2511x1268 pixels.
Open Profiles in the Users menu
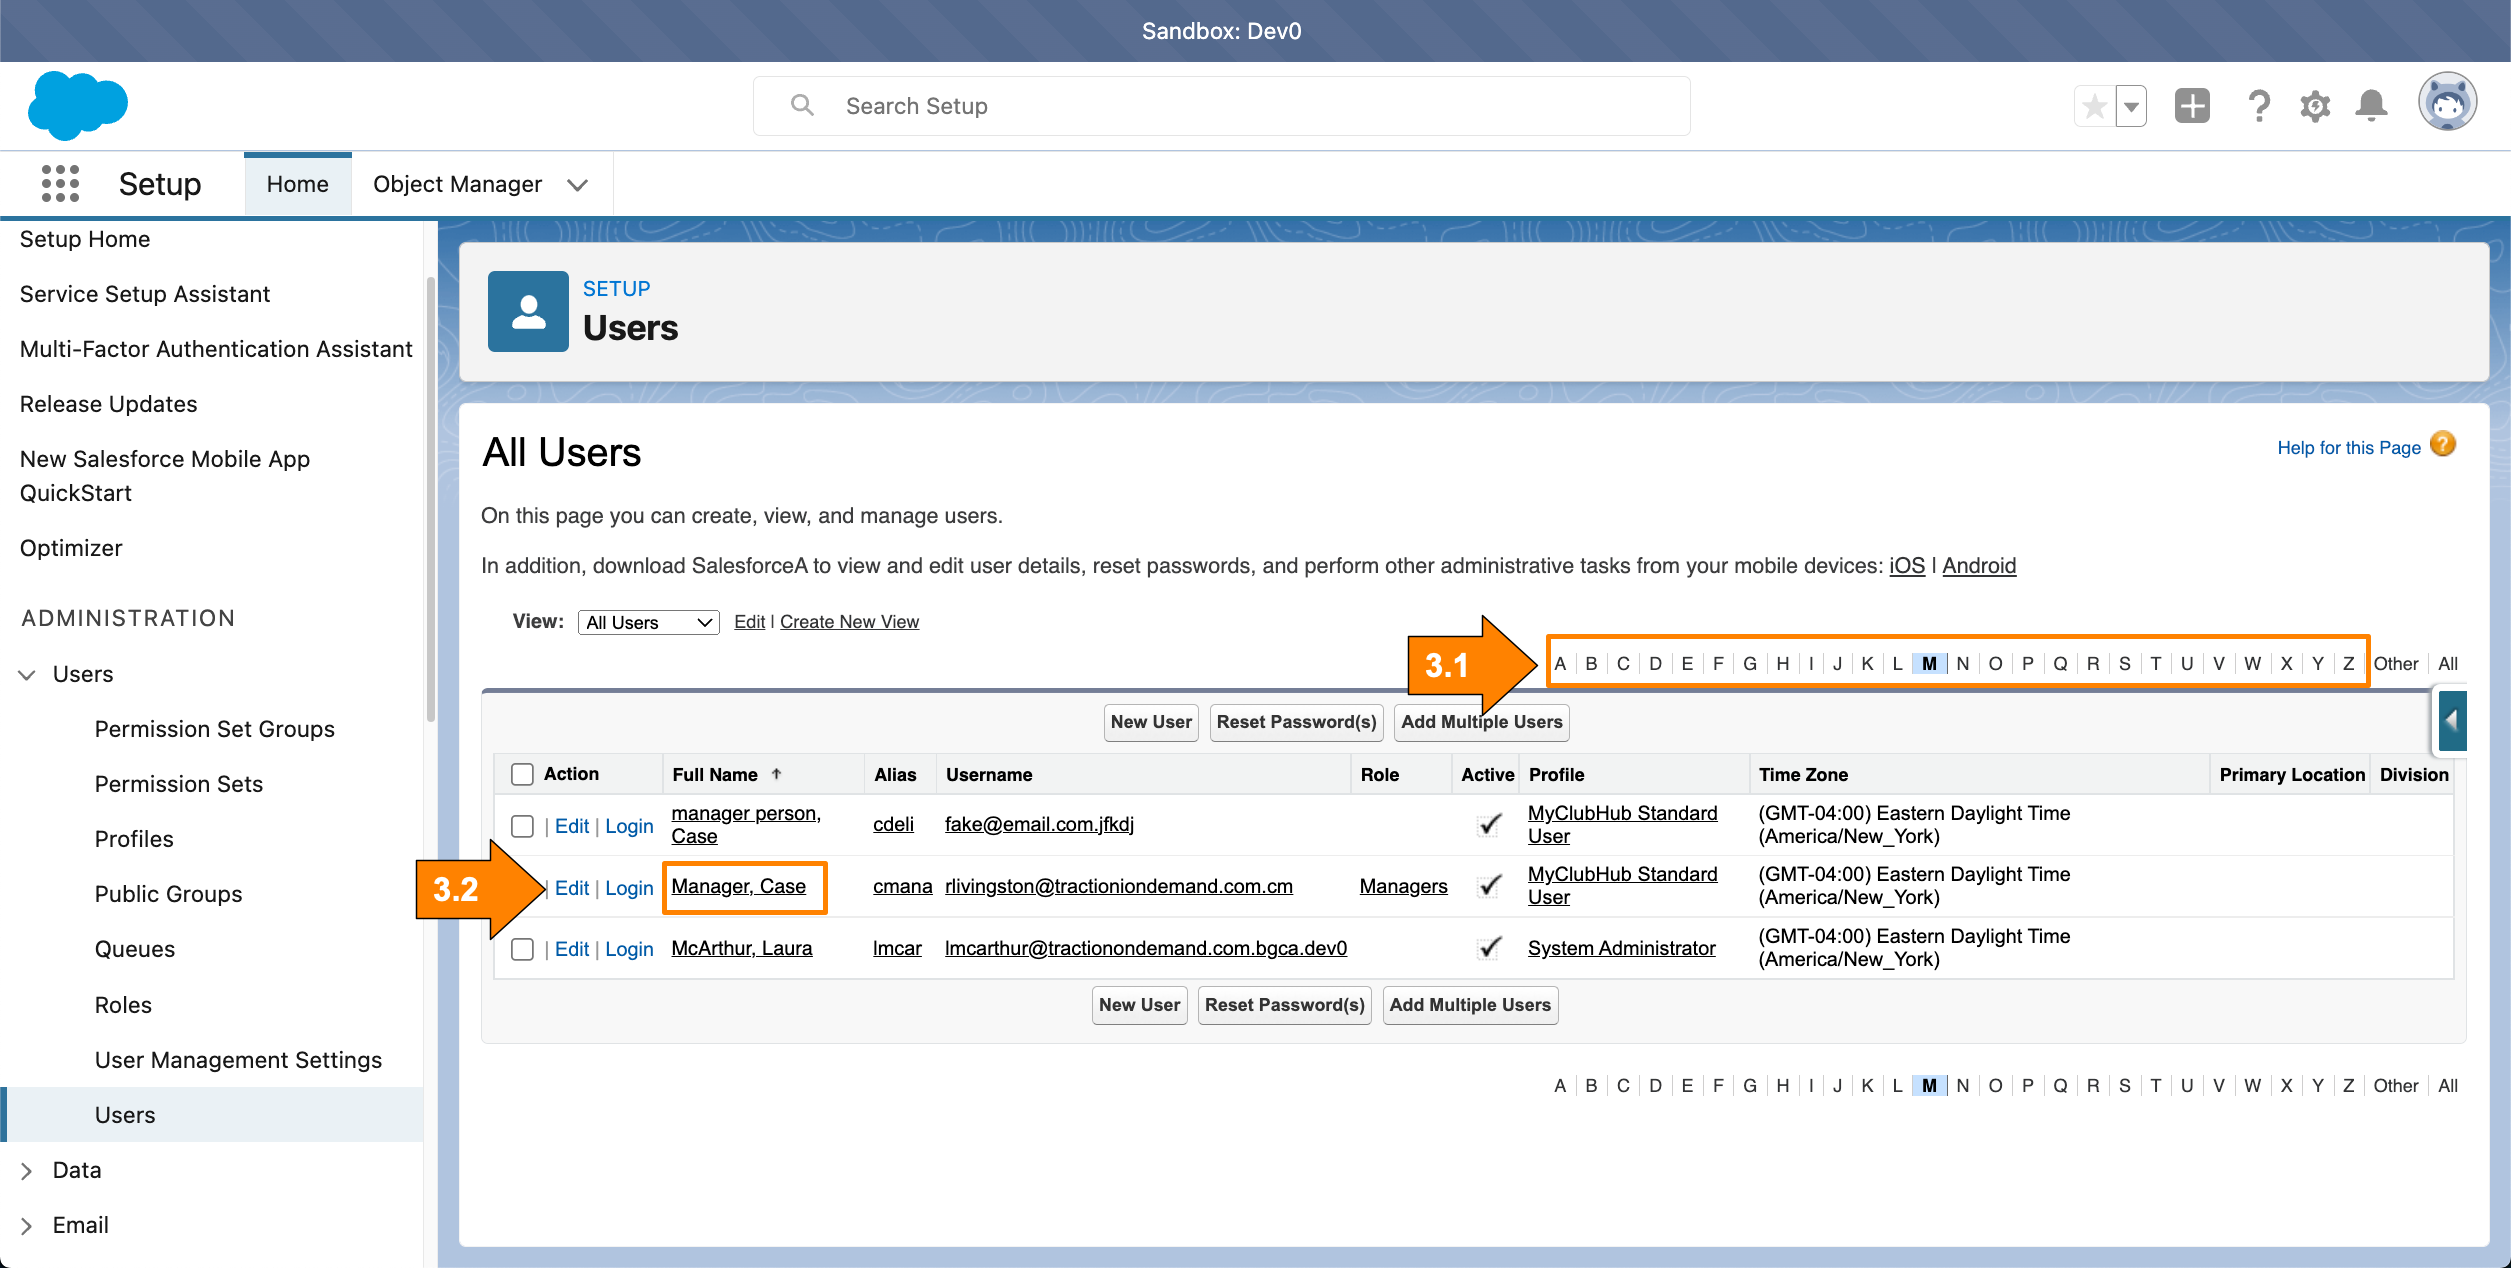pyautogui.click(x=134, y=839)
